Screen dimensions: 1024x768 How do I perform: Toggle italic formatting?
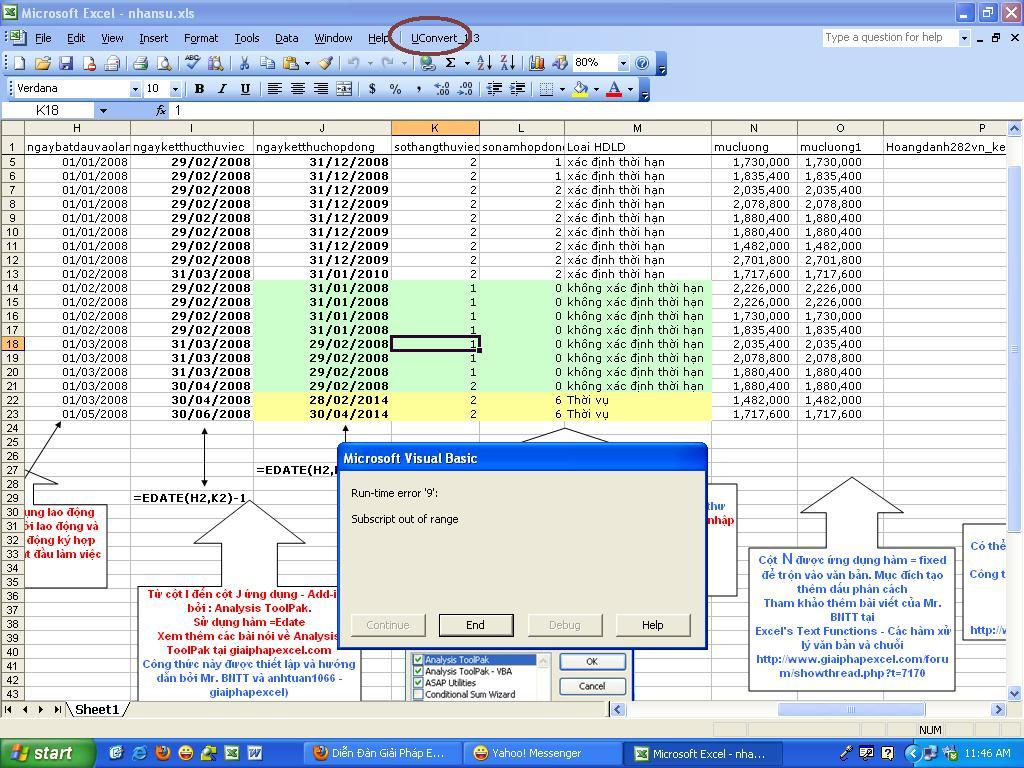point(222,89)
